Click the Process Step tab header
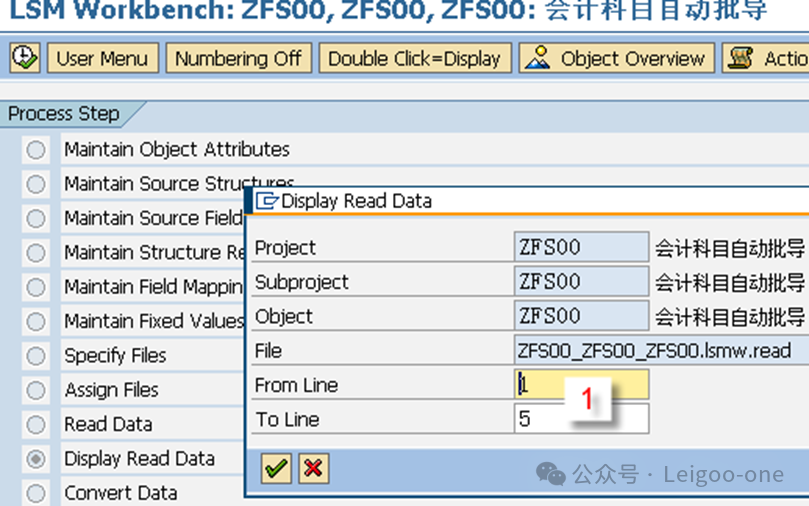 click(64, 114)
